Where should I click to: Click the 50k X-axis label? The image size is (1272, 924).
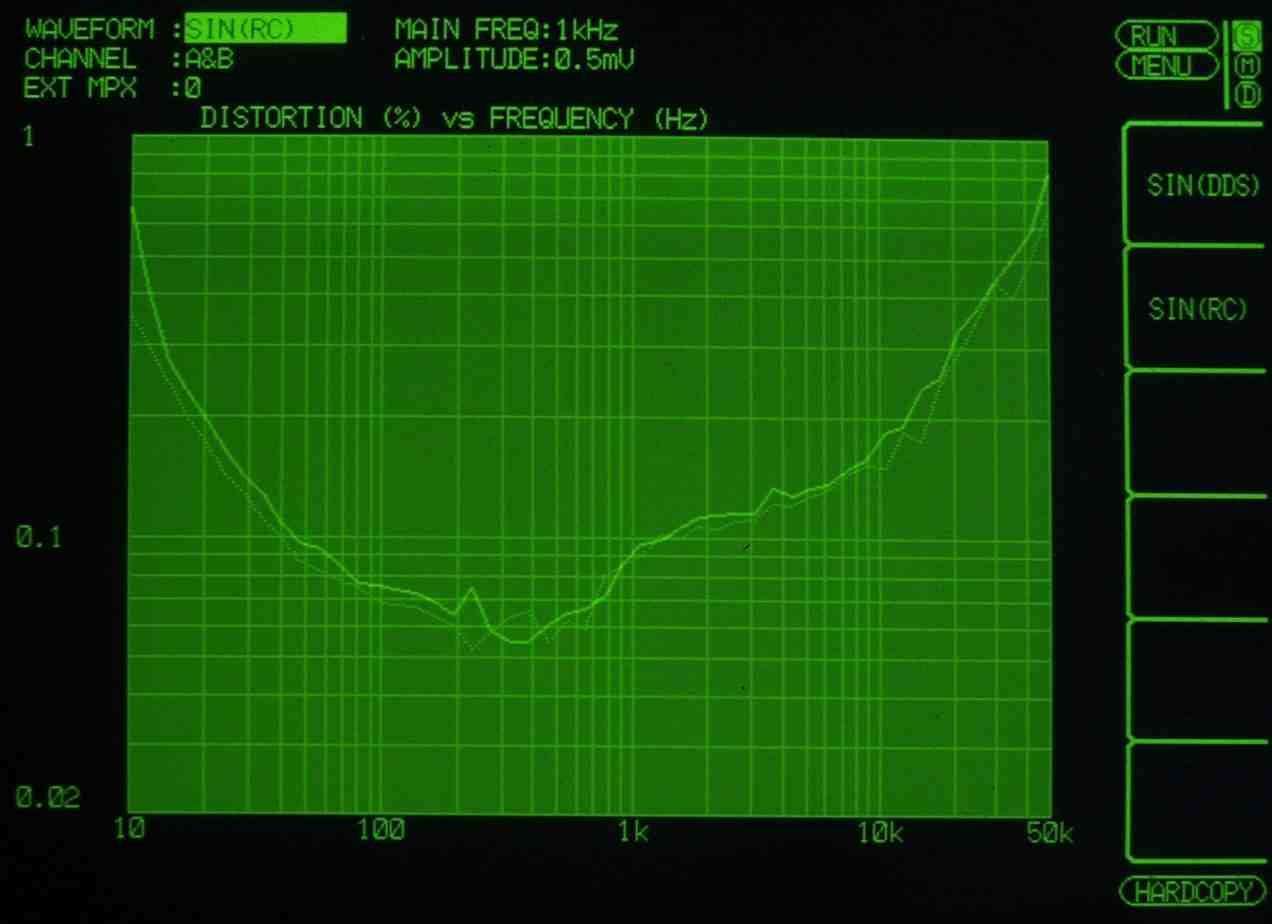(x=1049, y=833)
